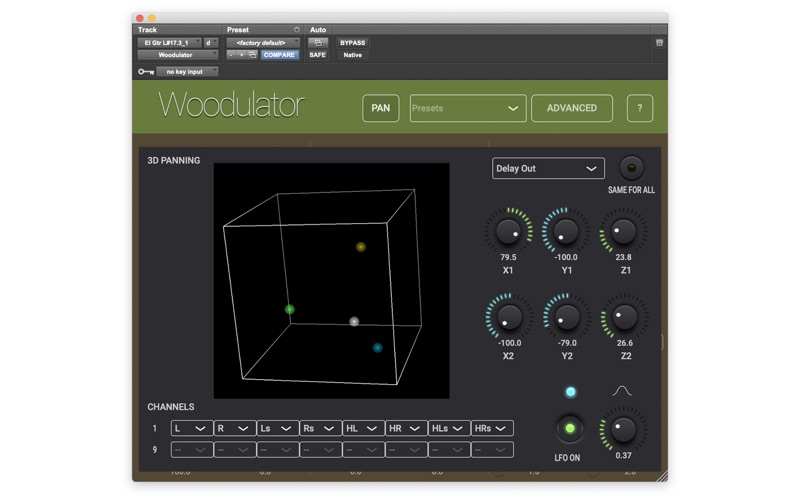The width and height of the screenshot is (800, 500).
Task: Open the Presets dropdown
Action: click(x=468, y=108)
